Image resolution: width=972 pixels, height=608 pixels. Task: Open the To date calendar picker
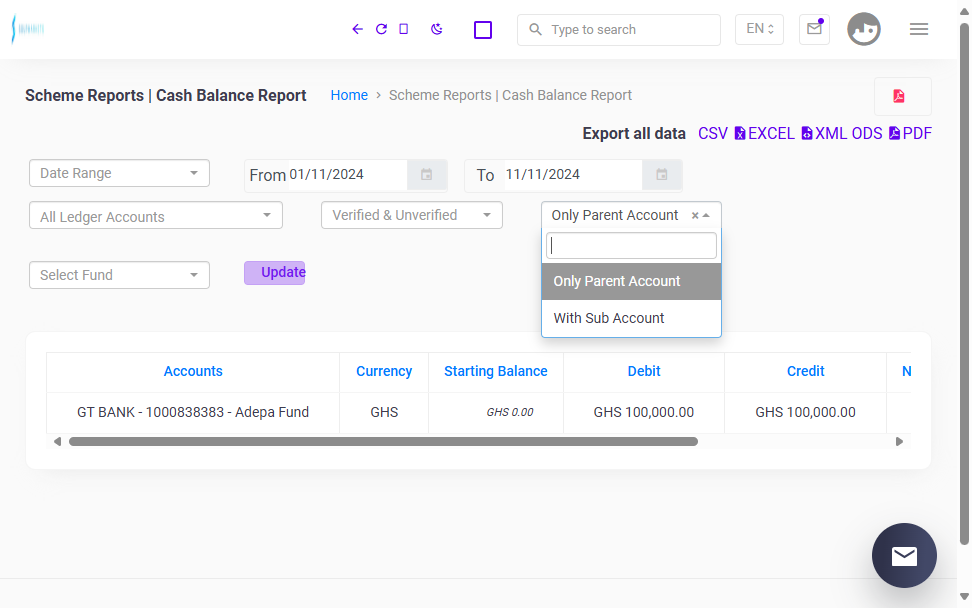point(662,175)
